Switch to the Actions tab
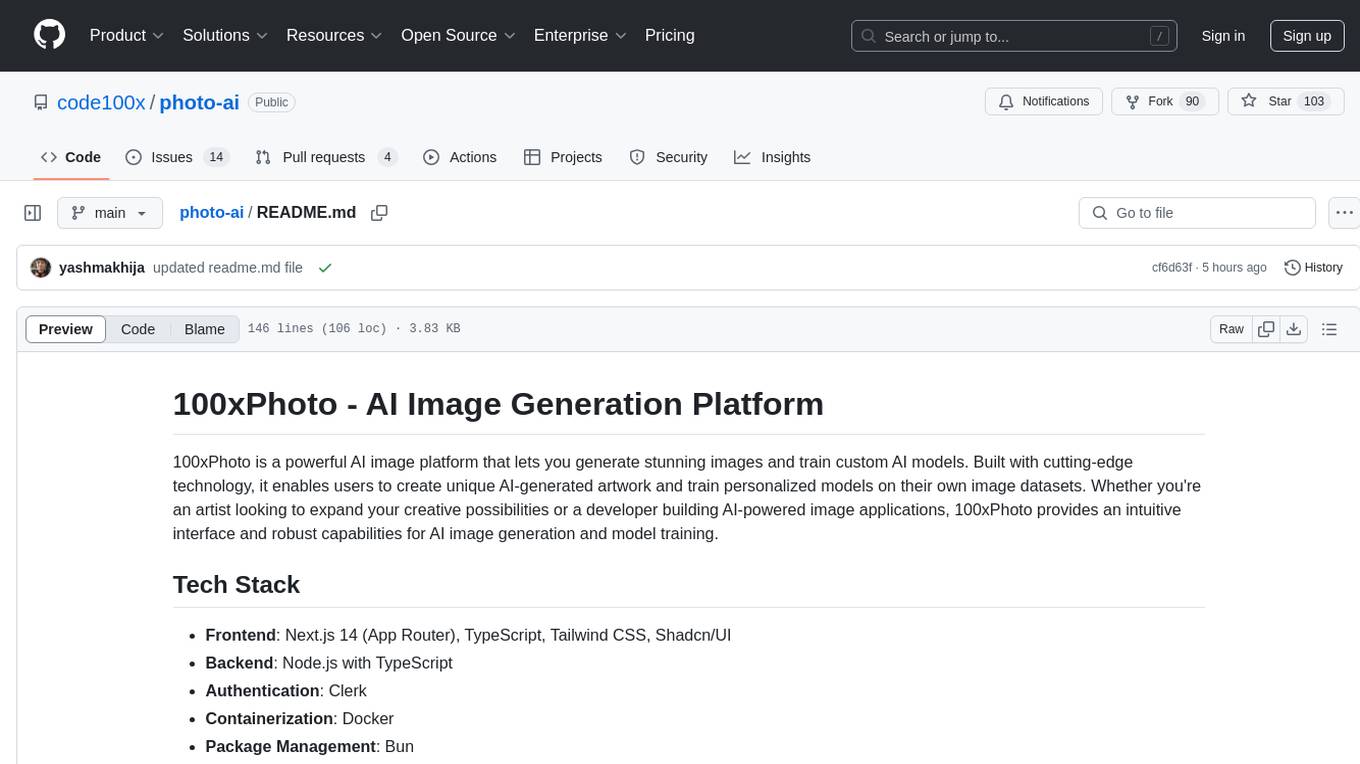 tap(460, 157)
